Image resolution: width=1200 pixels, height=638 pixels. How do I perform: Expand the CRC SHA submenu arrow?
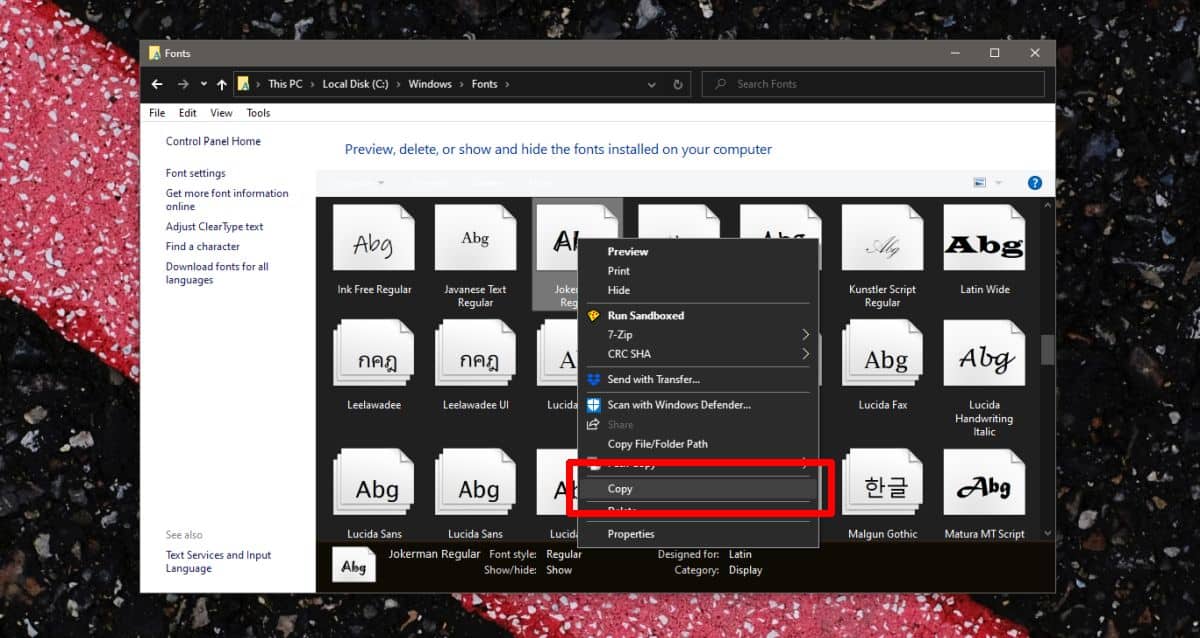805,354
